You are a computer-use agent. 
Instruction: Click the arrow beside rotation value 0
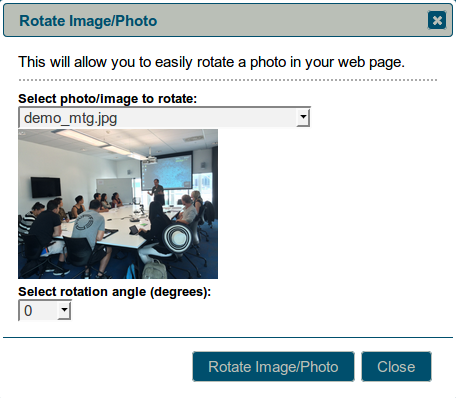coord(64,310)
